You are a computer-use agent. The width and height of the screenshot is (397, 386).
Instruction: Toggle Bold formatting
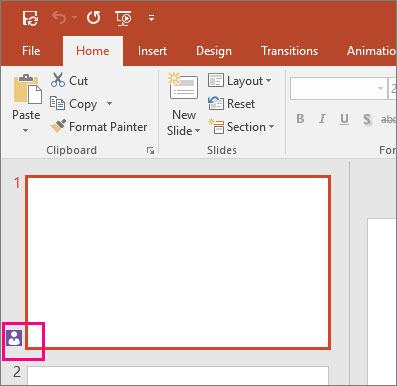(x=300, y=119)
